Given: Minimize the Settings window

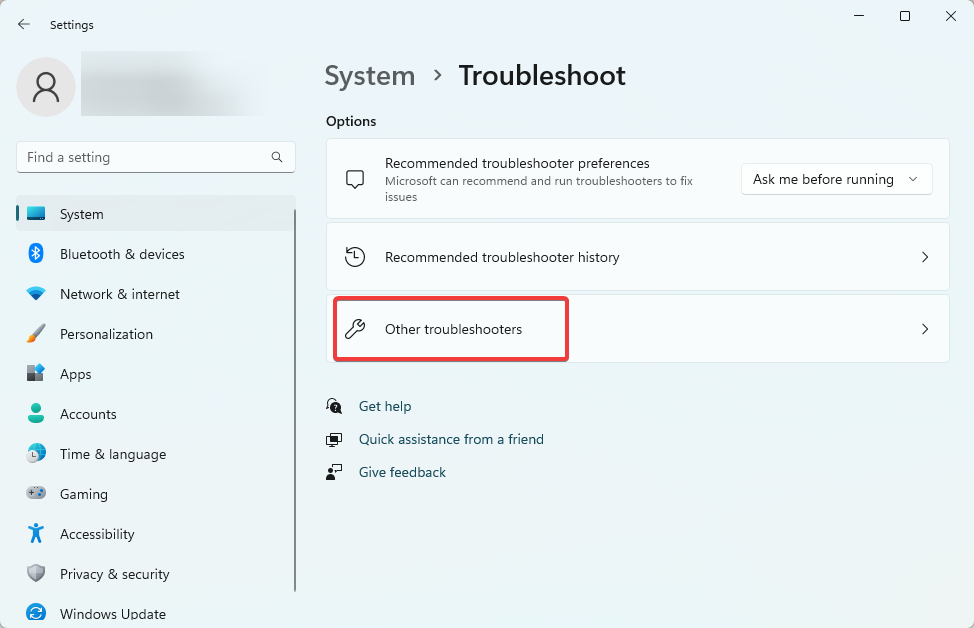Looking at the screenshot, I should (859, 16).
